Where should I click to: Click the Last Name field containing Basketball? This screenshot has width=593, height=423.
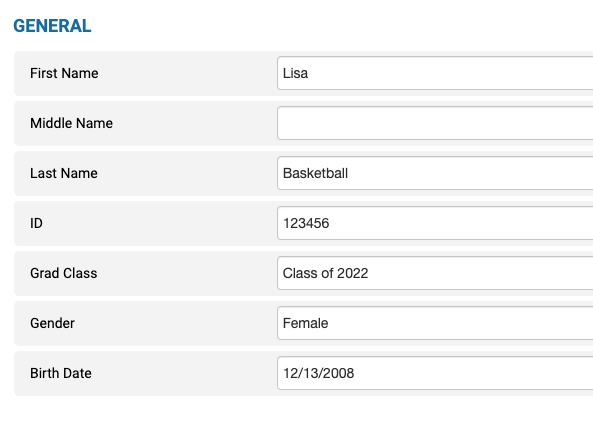[x=435, y=173]
